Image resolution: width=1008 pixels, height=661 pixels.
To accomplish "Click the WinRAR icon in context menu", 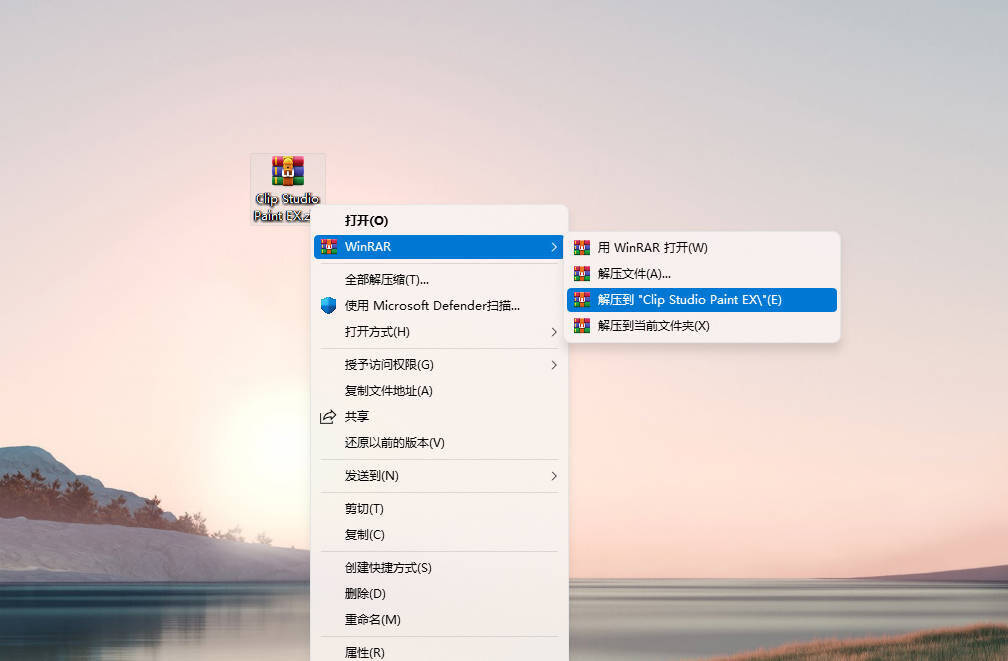I will click(x=329, y=246).
